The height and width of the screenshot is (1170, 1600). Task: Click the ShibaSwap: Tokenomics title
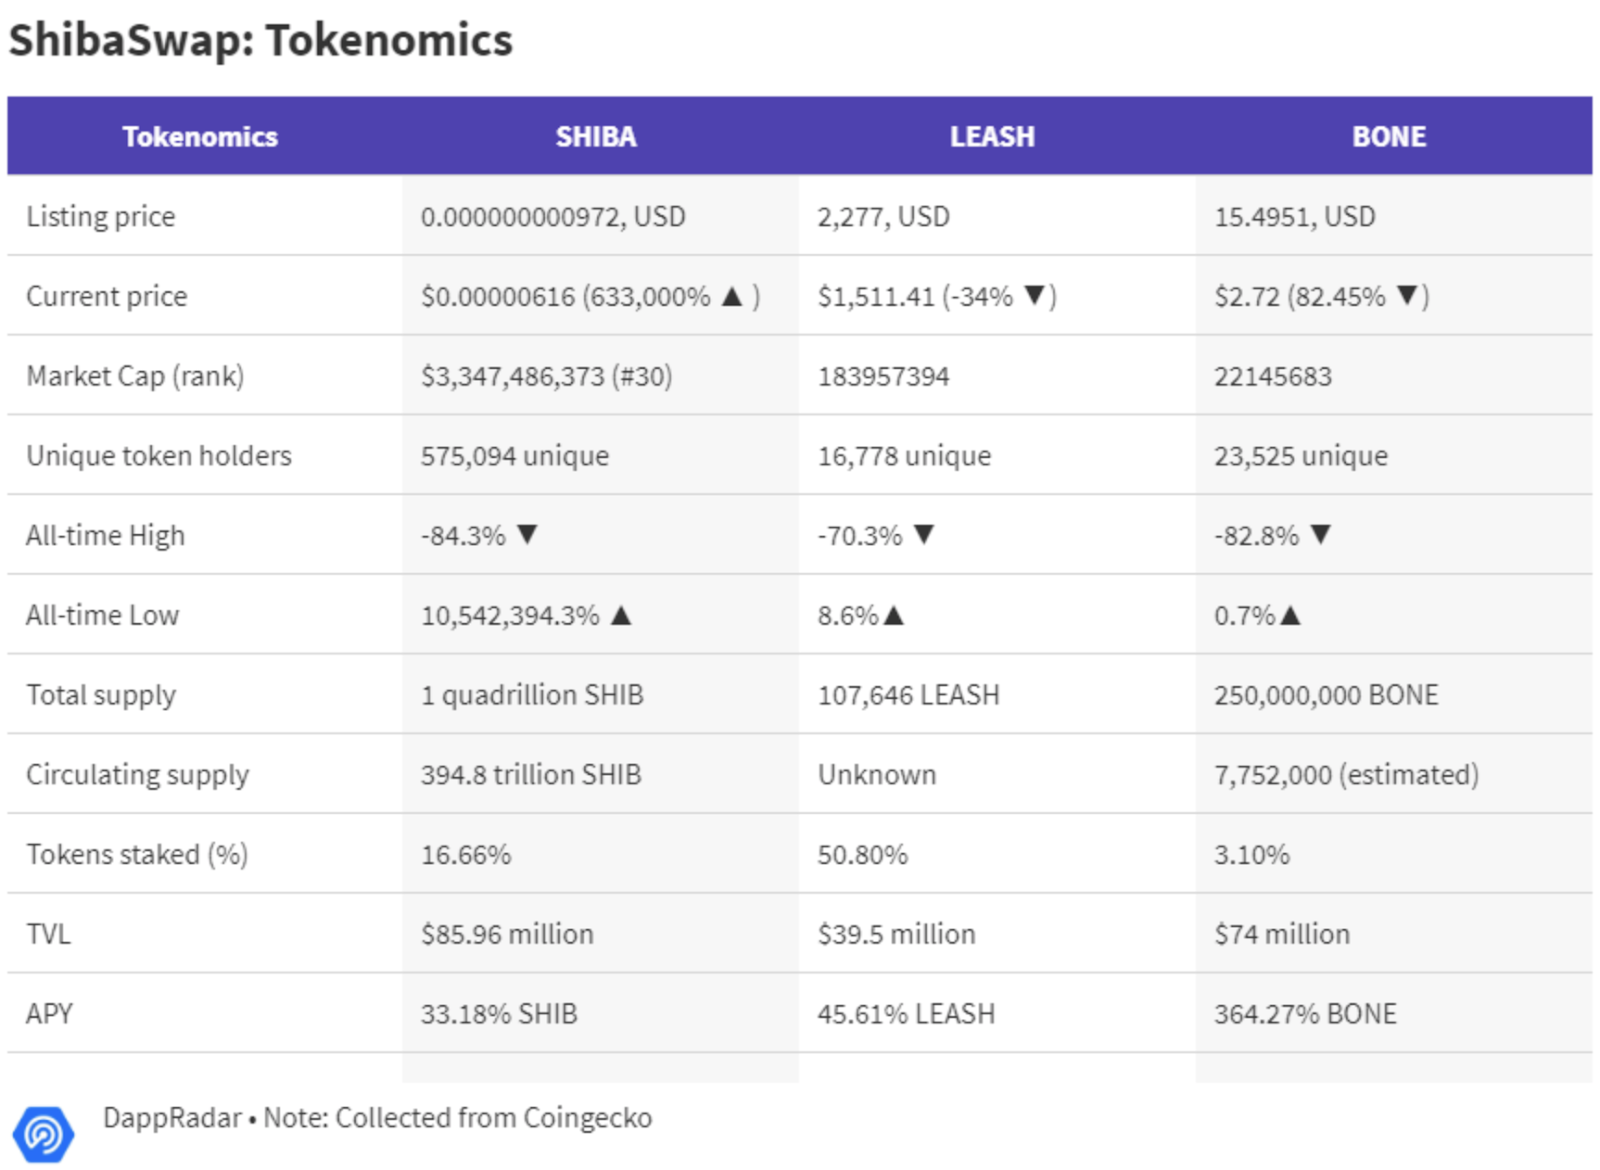click(x=261, y=40)
